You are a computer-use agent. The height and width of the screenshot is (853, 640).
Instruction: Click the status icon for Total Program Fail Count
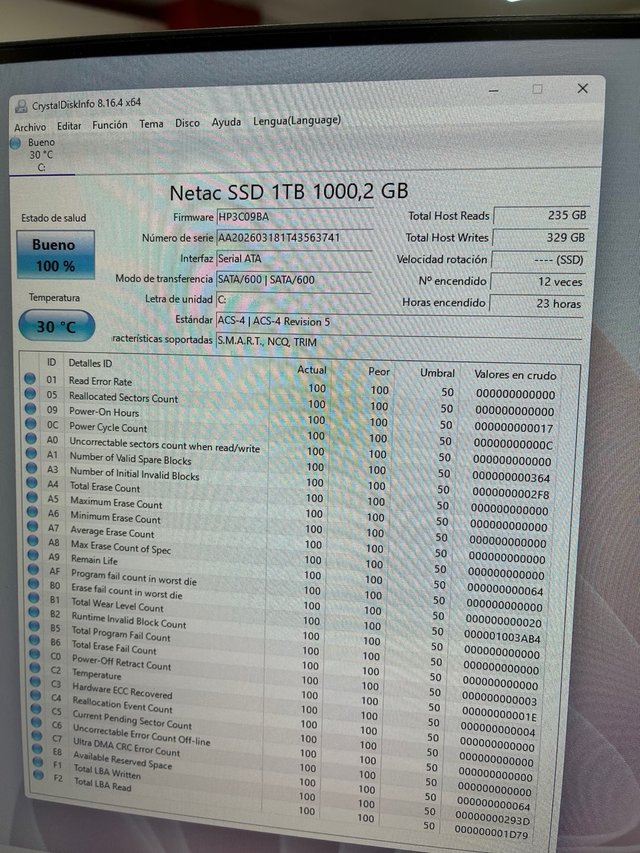34,626
